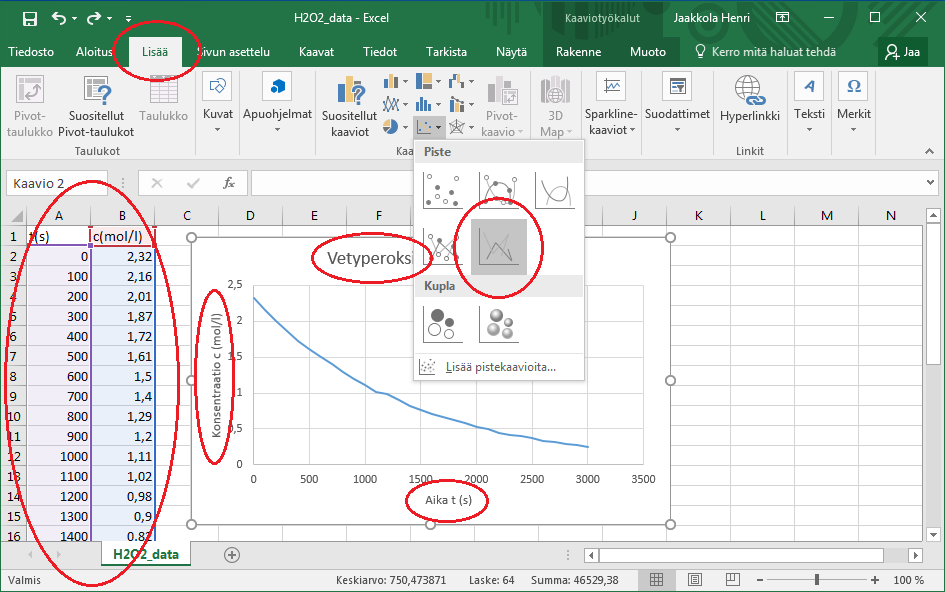Click the Name Box showing Kaavio 2
945x592 pixels.
55,183
